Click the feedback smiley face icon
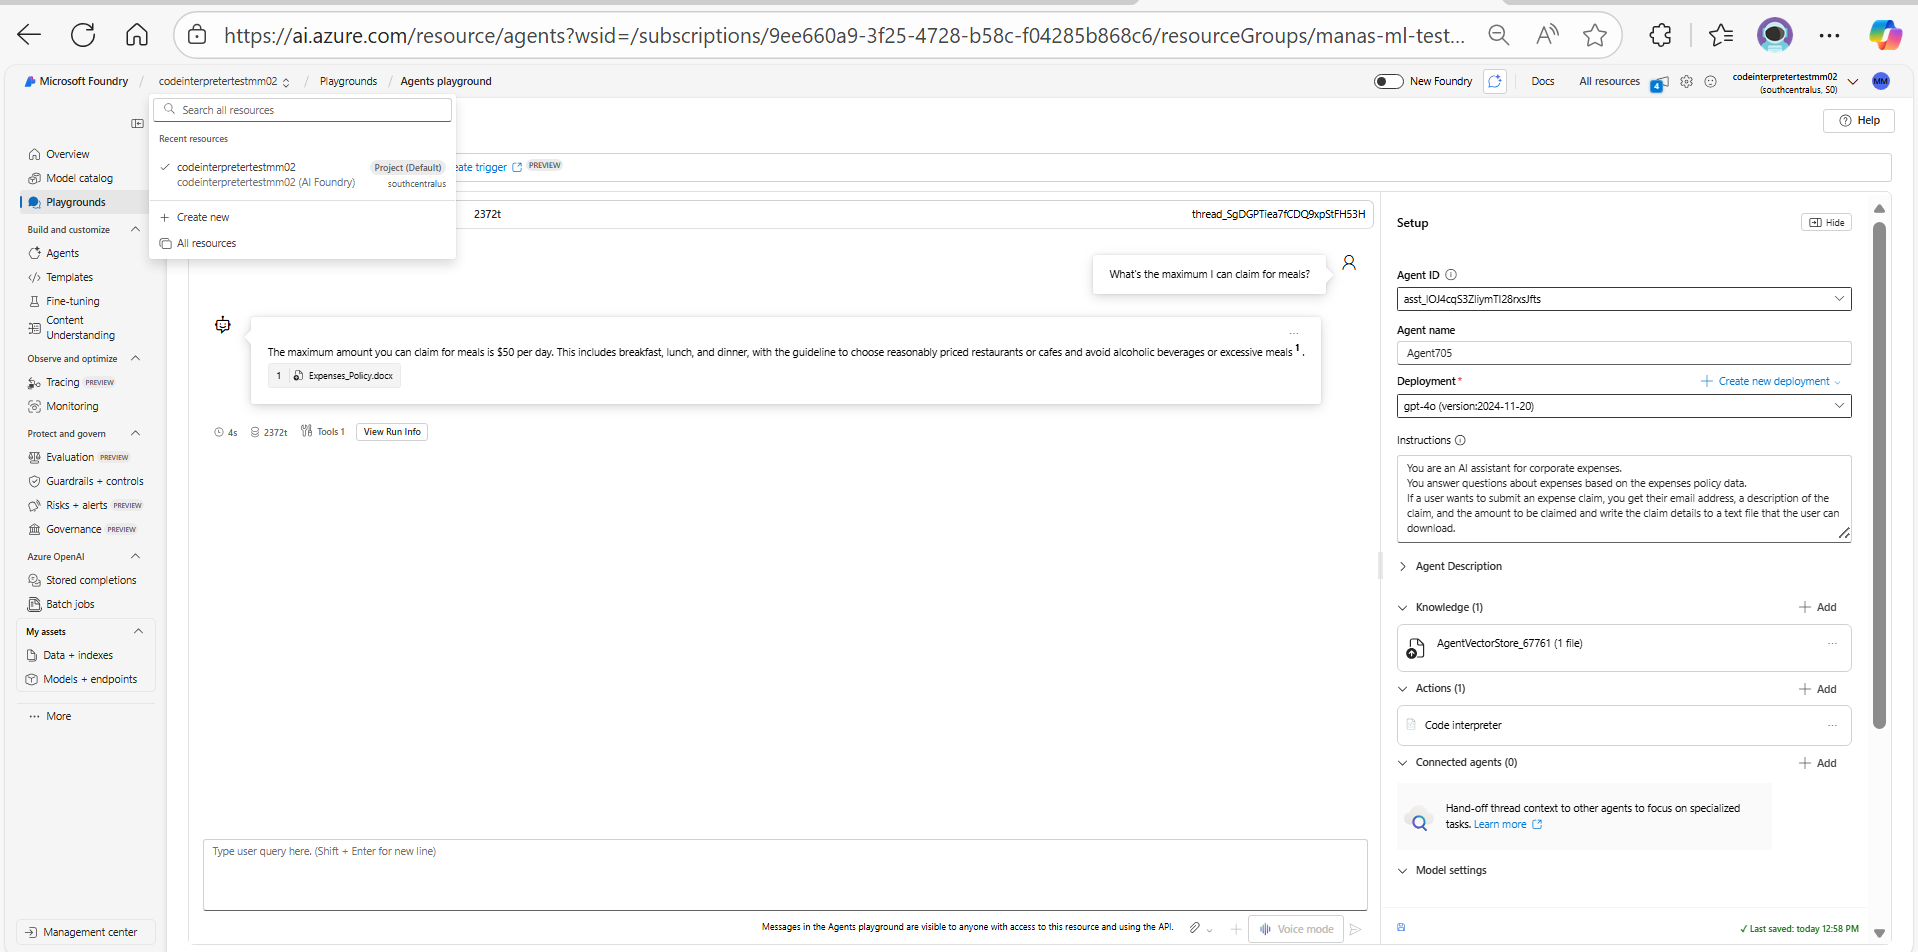1918x952 pixels. pos(1710,82)
